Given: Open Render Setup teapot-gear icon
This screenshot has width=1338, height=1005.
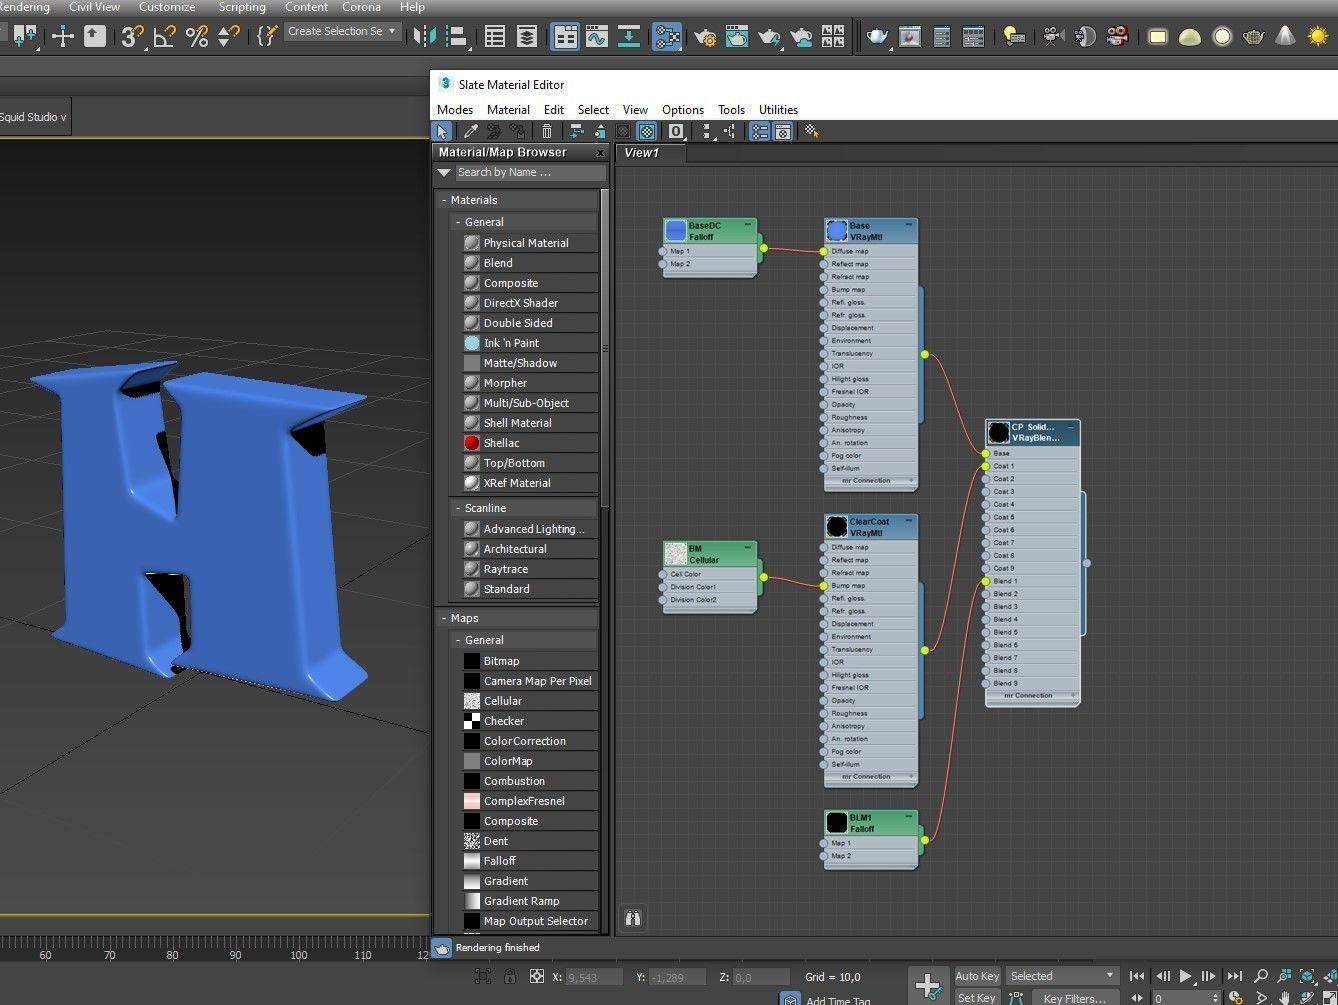Looking at the screenshot, I should point(705,37).
